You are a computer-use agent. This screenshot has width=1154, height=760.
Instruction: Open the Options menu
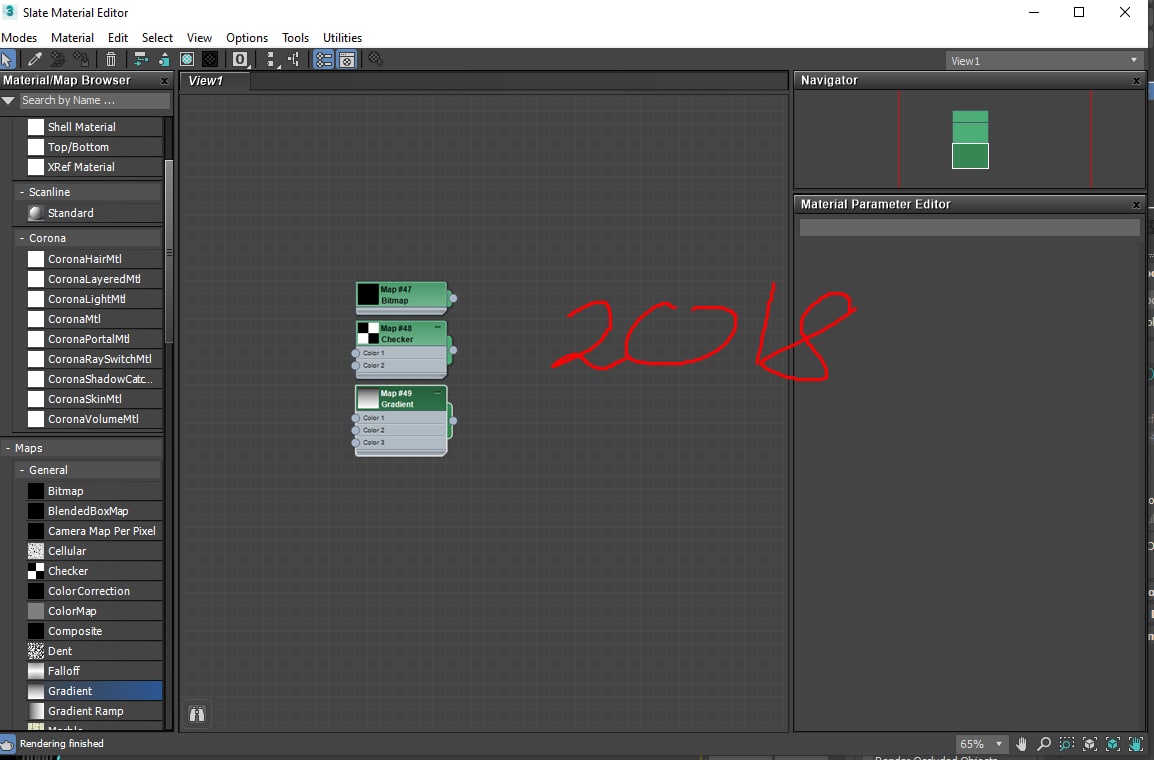point(247,38)
